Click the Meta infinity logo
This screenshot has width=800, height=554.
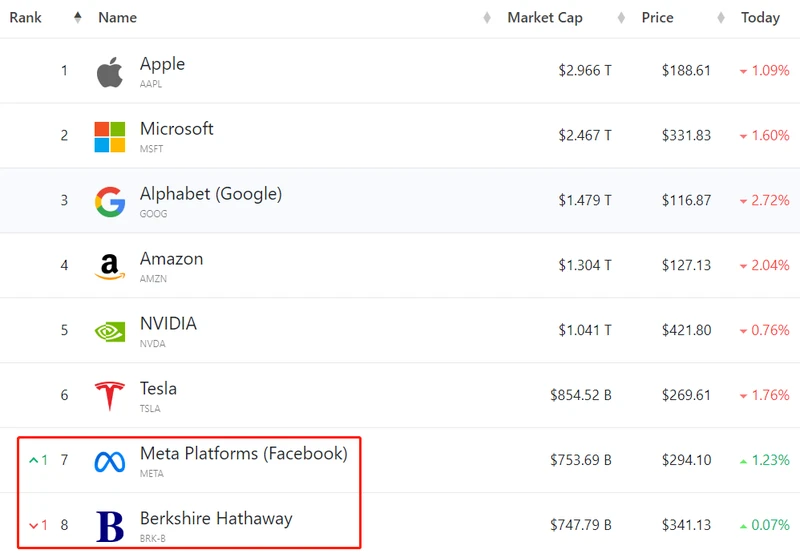110,462
